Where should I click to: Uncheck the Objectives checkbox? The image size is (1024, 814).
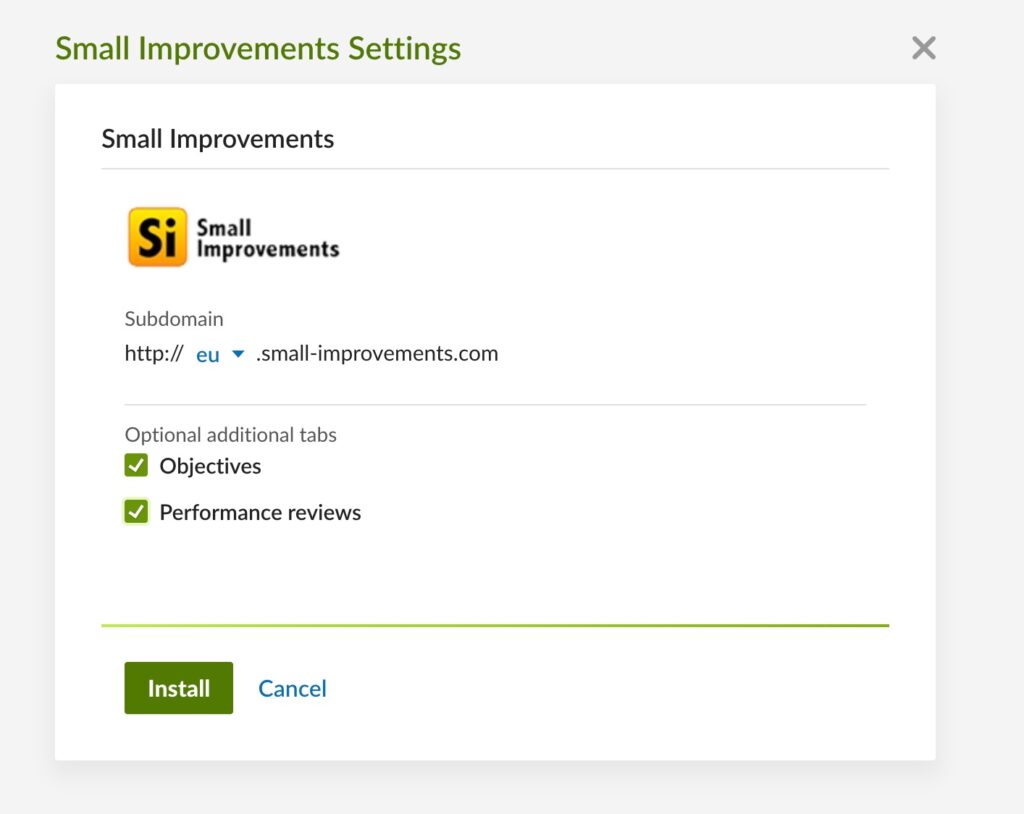pos(136,466)
